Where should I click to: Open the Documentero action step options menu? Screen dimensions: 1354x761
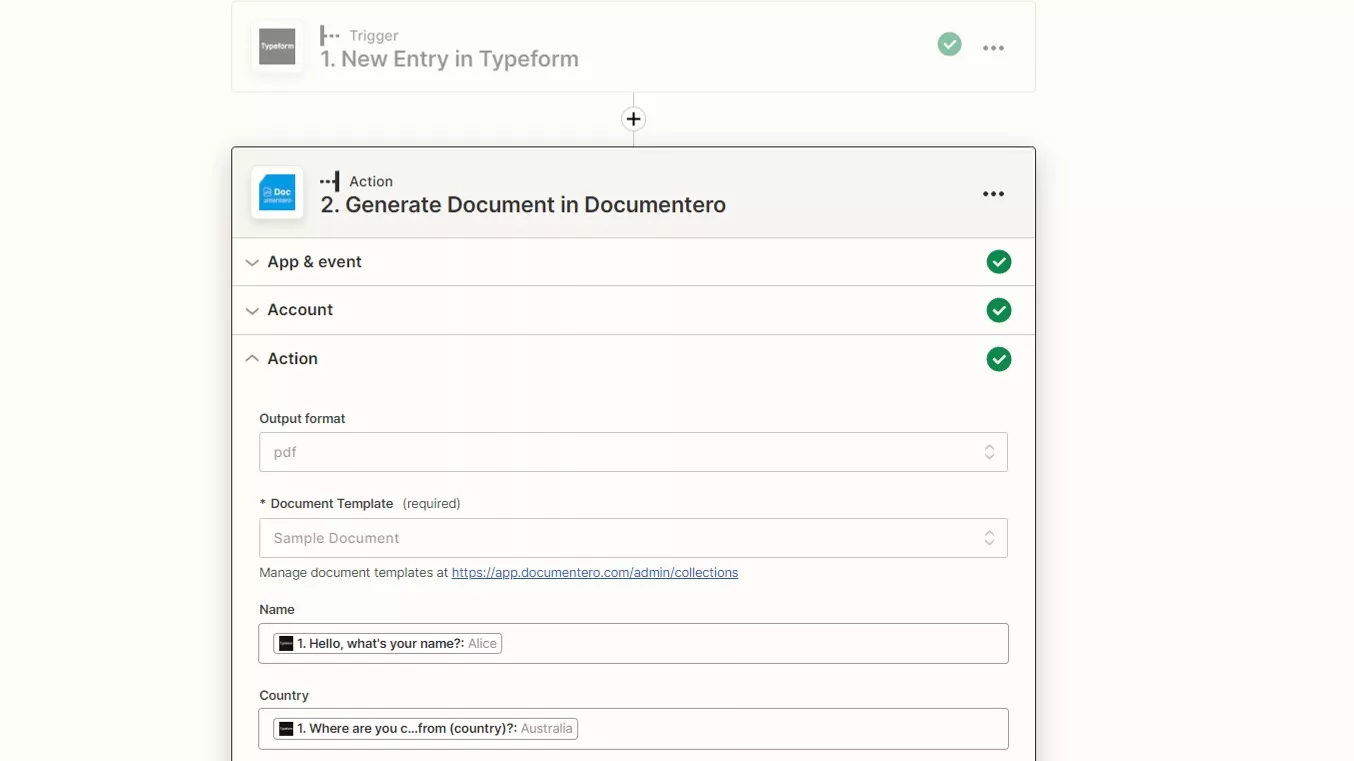[x=992, y=194]
